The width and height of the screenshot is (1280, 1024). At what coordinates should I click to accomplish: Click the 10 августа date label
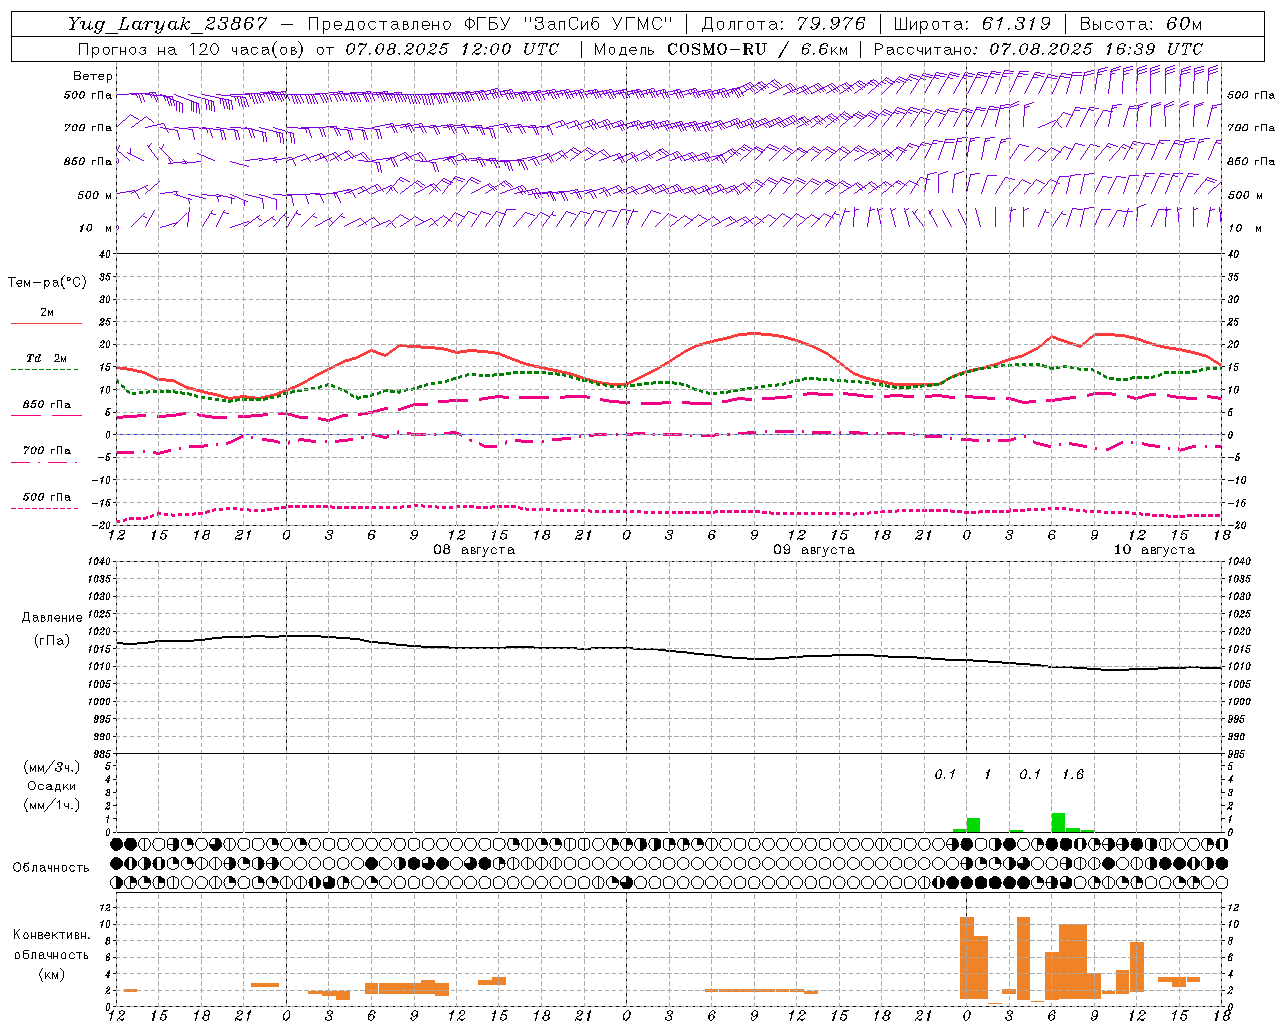coord(1154,550)
